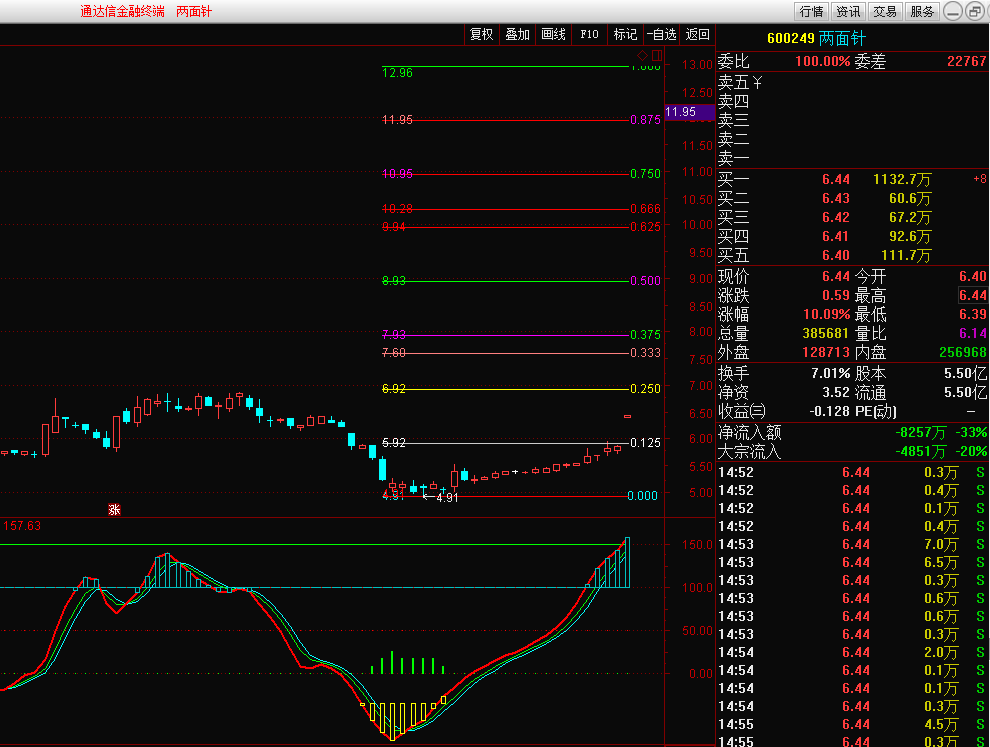Click the 通达信金融终端 title text
This screenshot has height=747, width=990.
pyautogui.click(x=122, y=11)
